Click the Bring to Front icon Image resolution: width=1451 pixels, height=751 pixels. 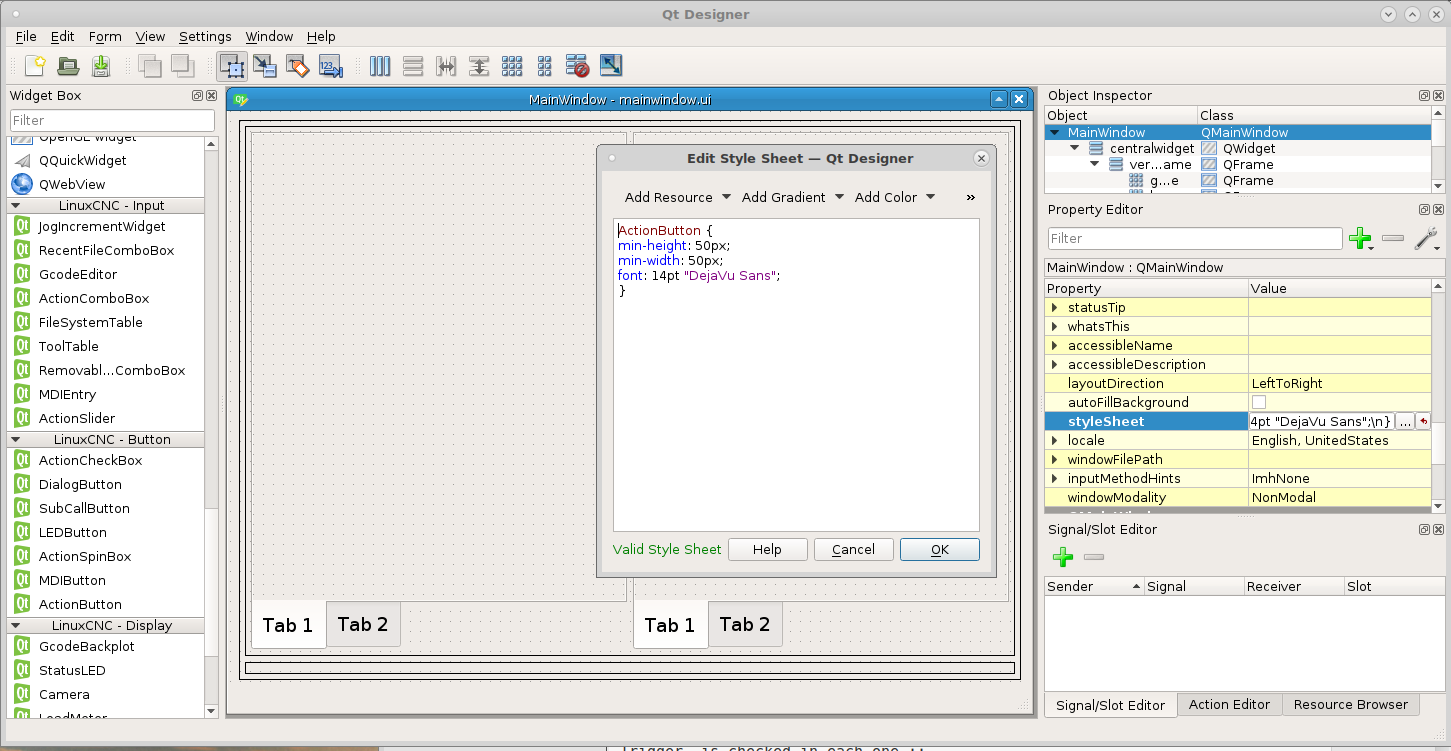click(x=182, y=66)
